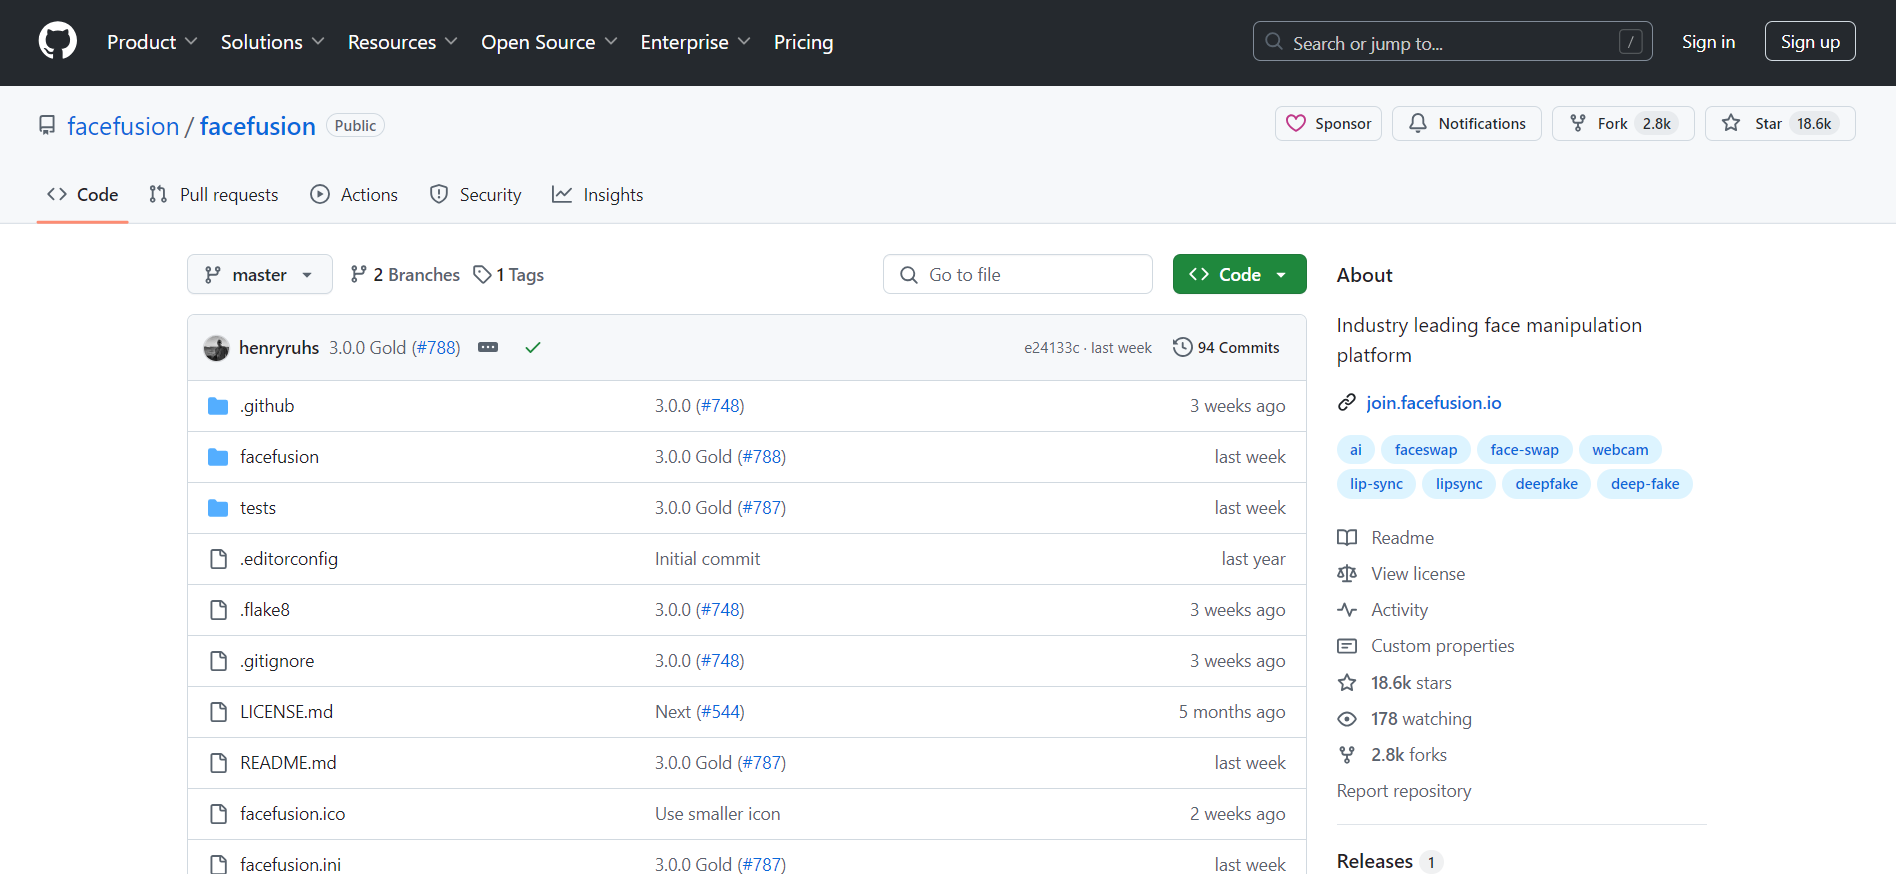1896x874 pixels.
Task: Click the license scale icon
Action: (x=1347, y=573)
